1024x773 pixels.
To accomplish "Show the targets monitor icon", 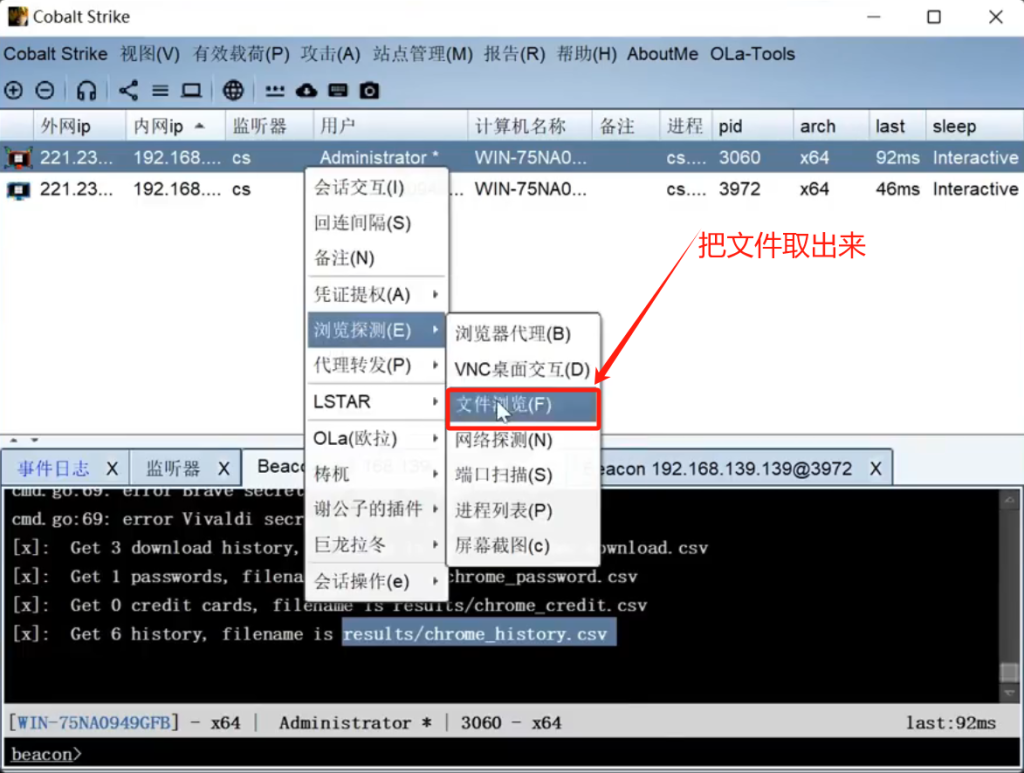I will [x=191, y=90].
